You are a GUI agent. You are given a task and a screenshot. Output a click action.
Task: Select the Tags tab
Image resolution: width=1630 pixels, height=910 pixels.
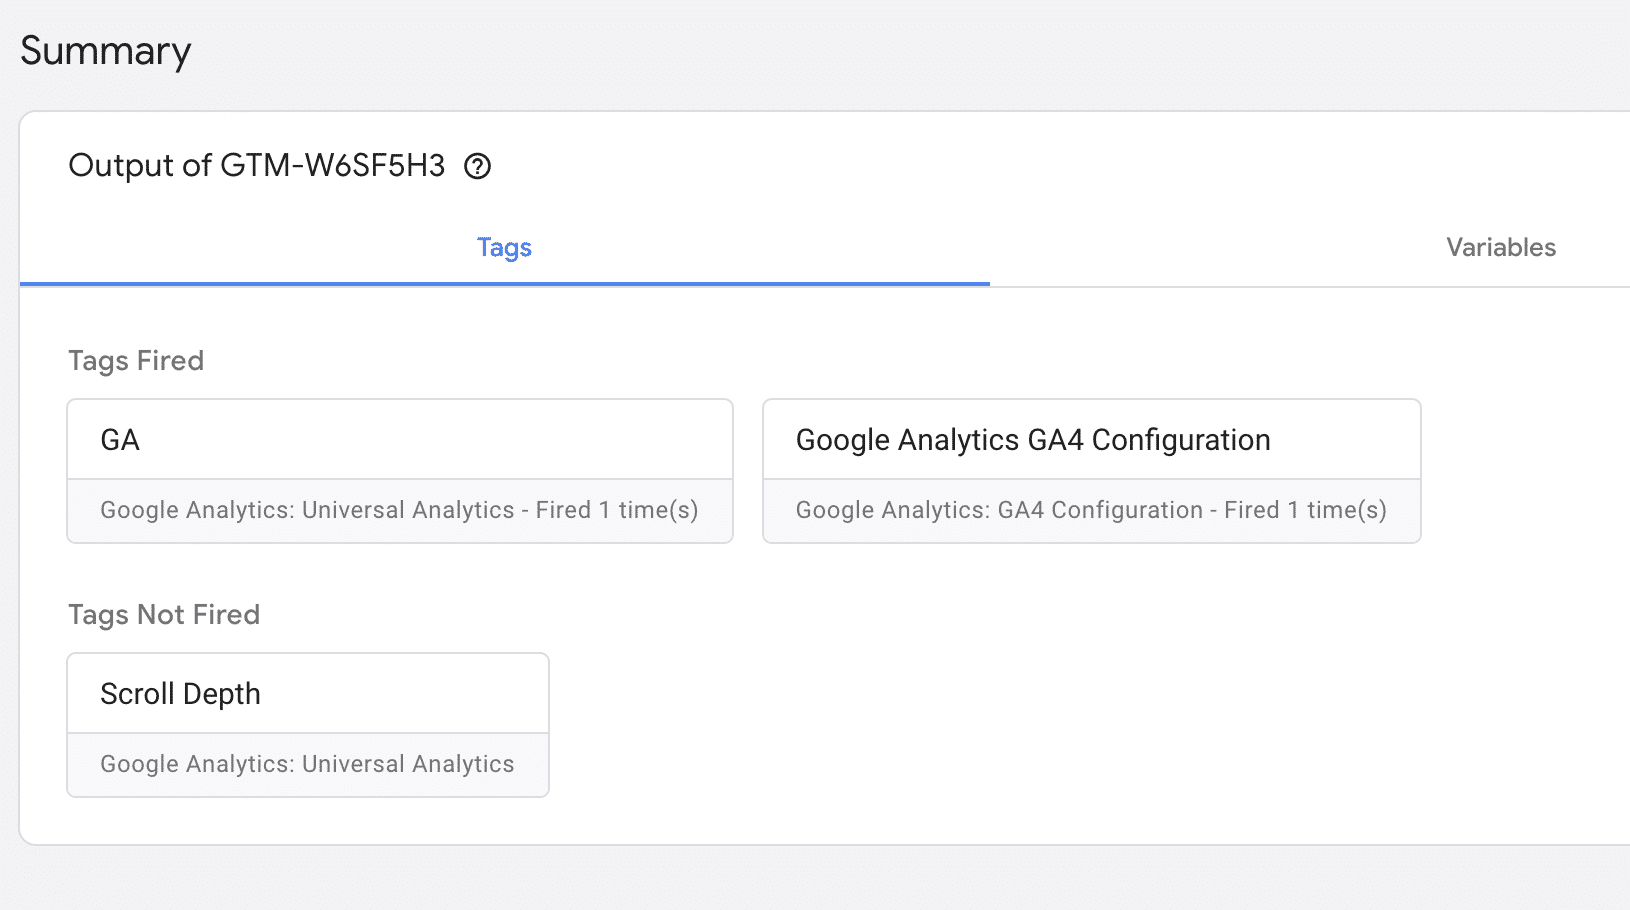(x=504, y=247)
